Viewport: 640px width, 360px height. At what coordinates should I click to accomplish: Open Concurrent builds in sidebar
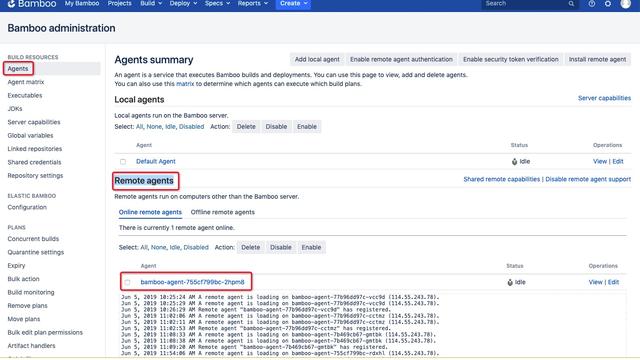tap(33, 239)
